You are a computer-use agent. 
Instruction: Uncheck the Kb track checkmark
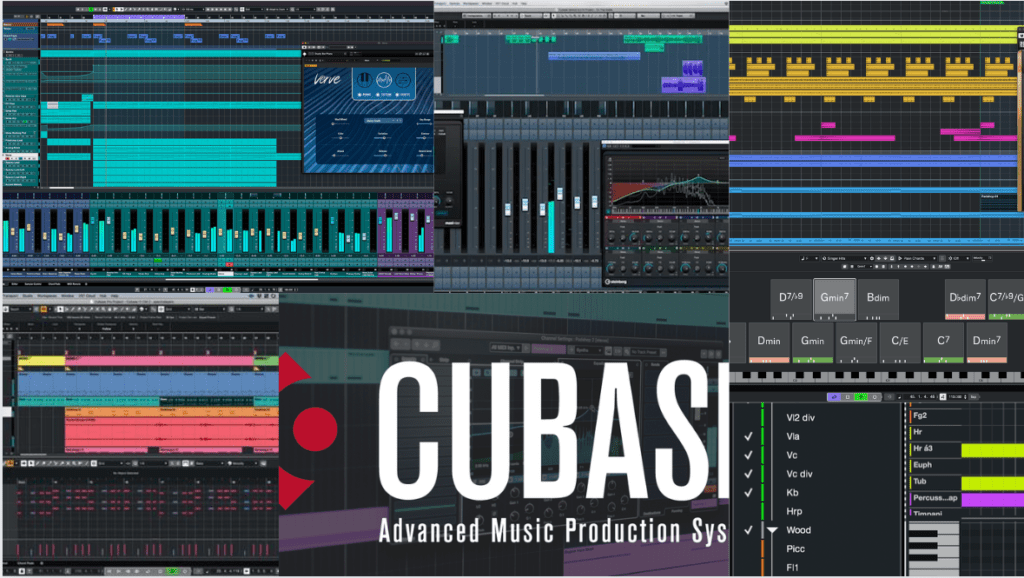point(748,493)
